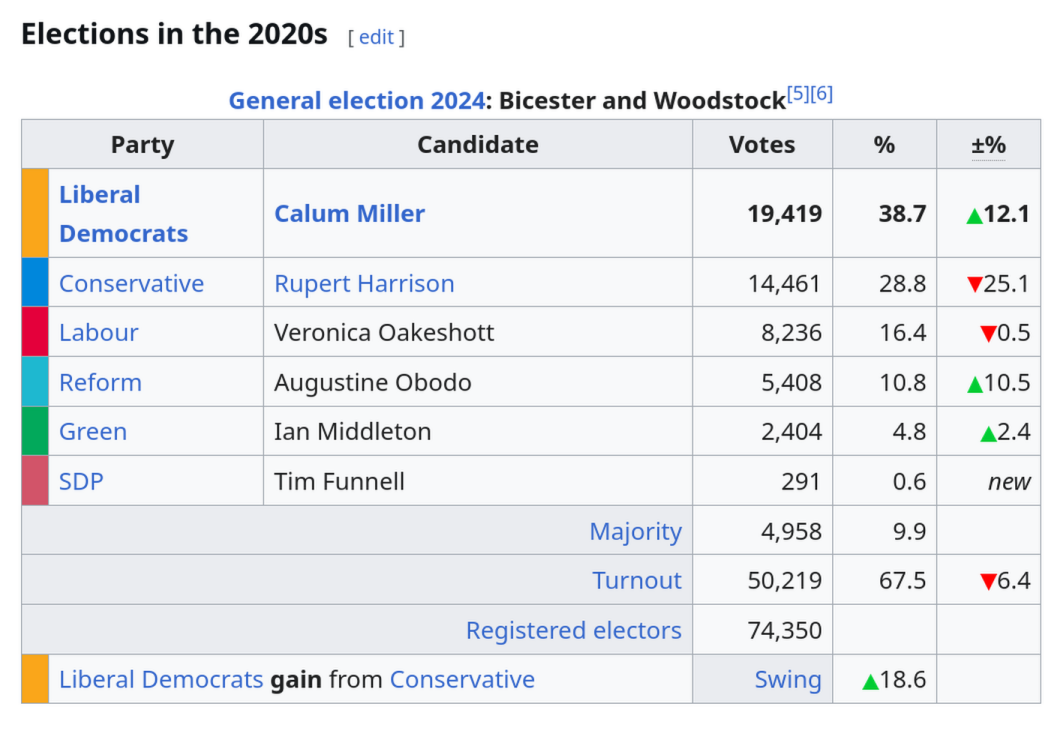Click the ±% column header abbreviation
Viewport: 1063px width, 731px height.
pos(988,145)
